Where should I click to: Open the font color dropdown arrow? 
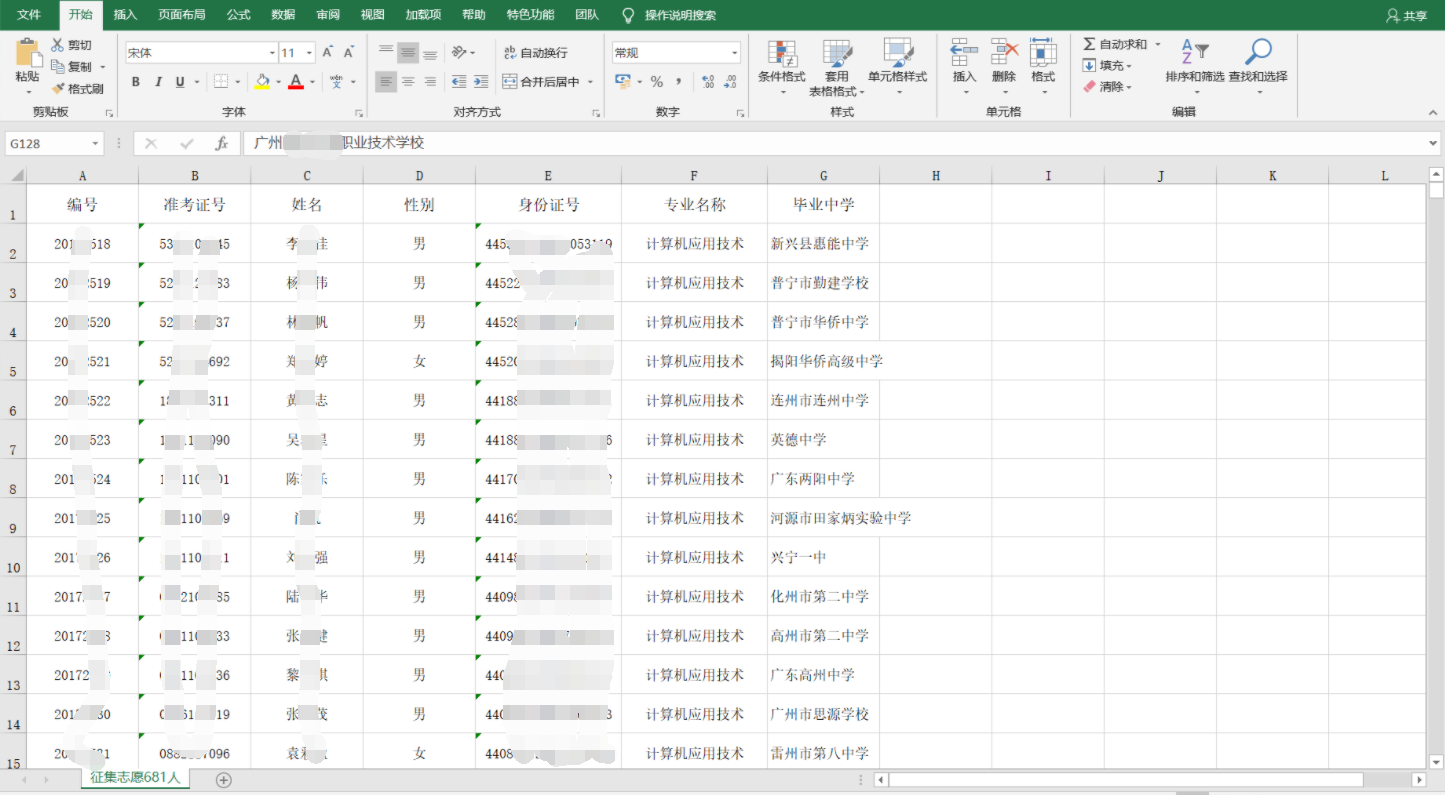point(312,82)
